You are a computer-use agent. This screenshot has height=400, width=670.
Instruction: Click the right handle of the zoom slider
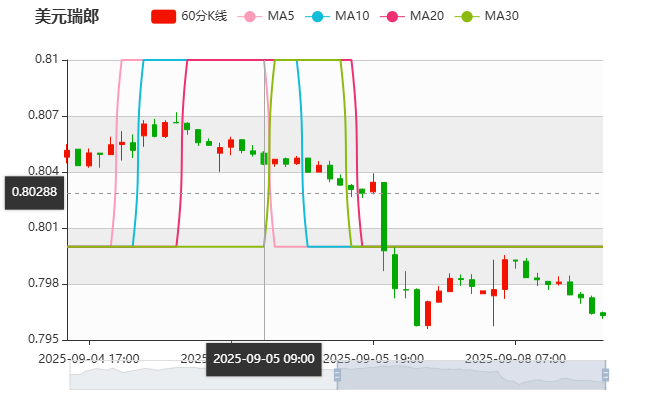(605, 375)
